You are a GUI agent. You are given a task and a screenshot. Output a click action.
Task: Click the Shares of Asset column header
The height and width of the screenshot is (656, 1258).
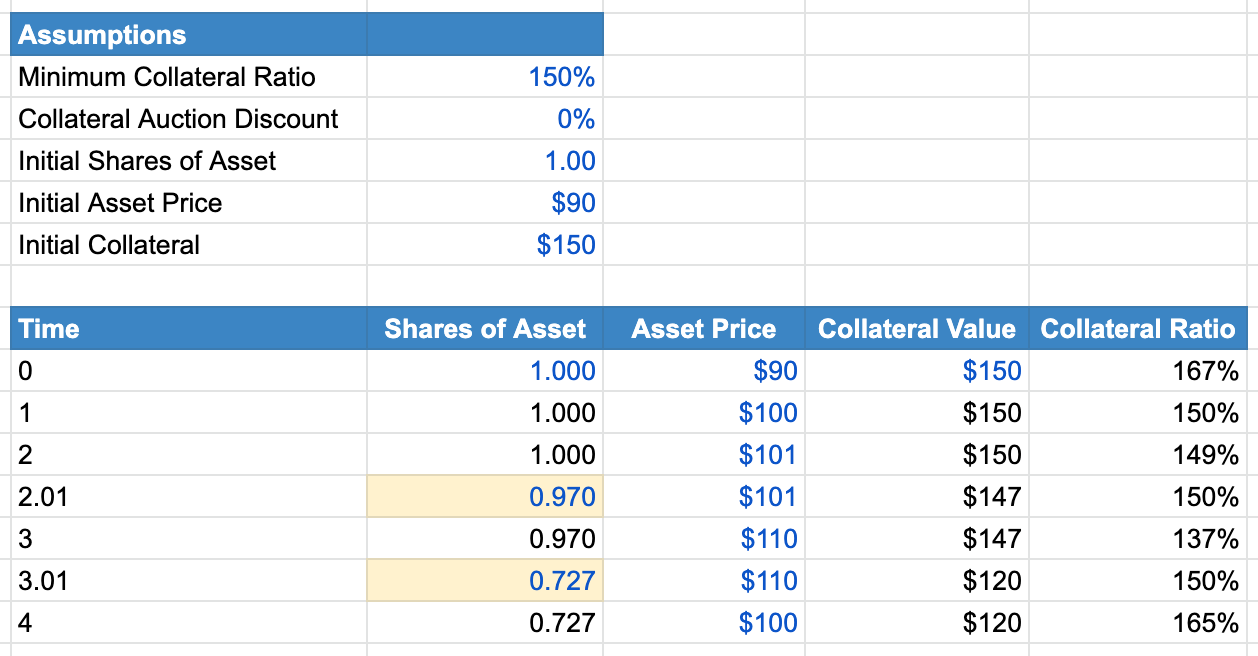485,329
